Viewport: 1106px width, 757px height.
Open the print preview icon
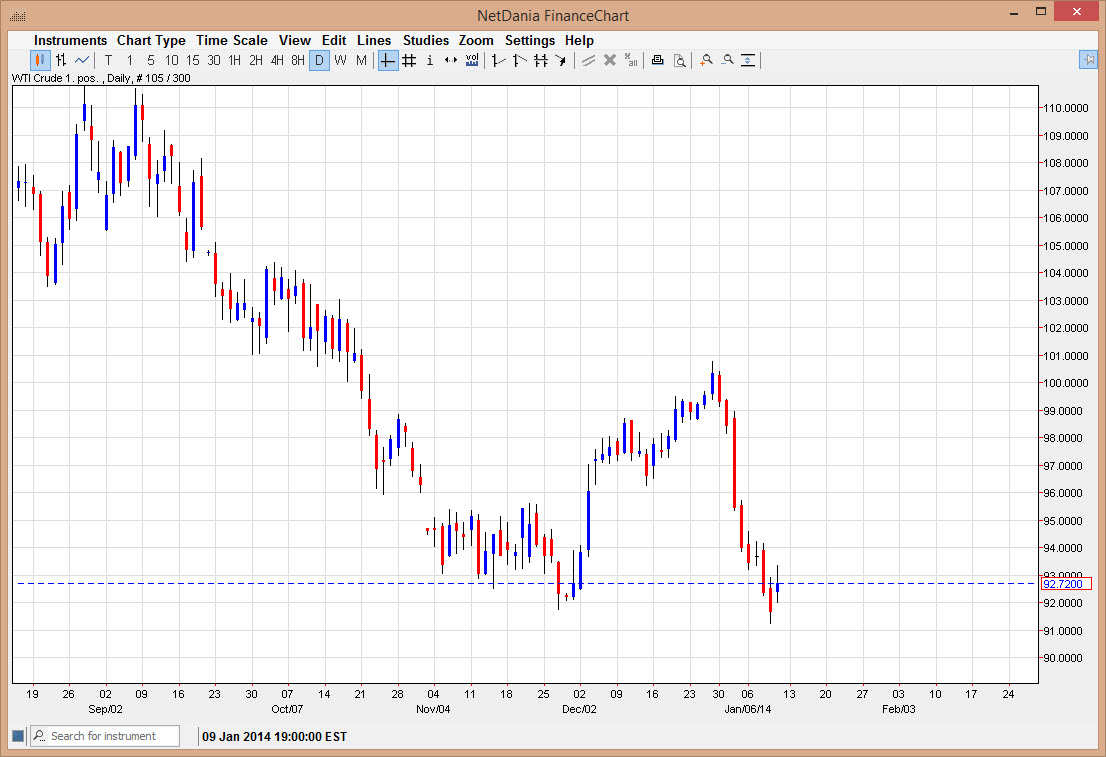[x=679, y=60]
